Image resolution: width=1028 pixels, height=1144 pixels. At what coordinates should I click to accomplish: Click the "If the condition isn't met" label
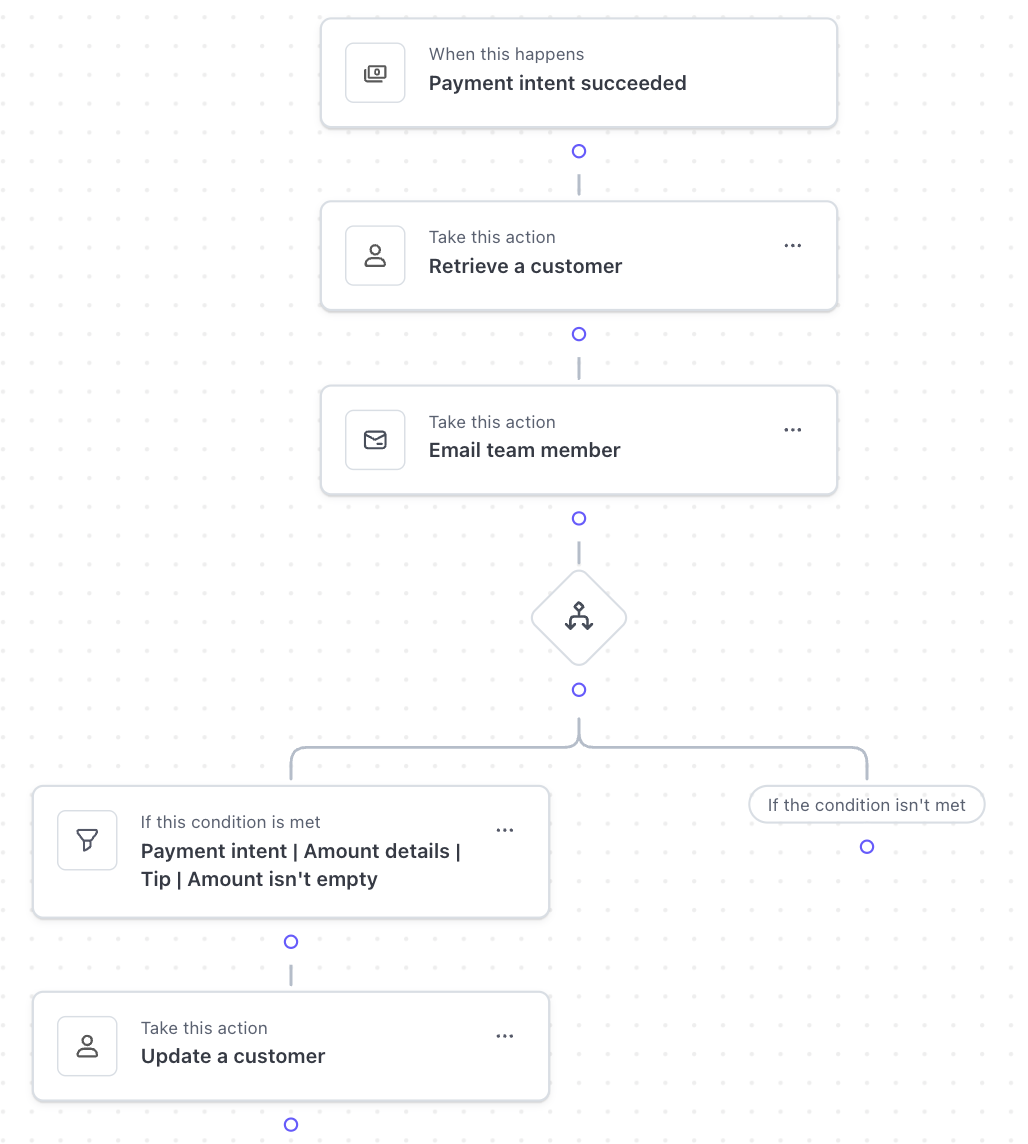tap(866, 805)
